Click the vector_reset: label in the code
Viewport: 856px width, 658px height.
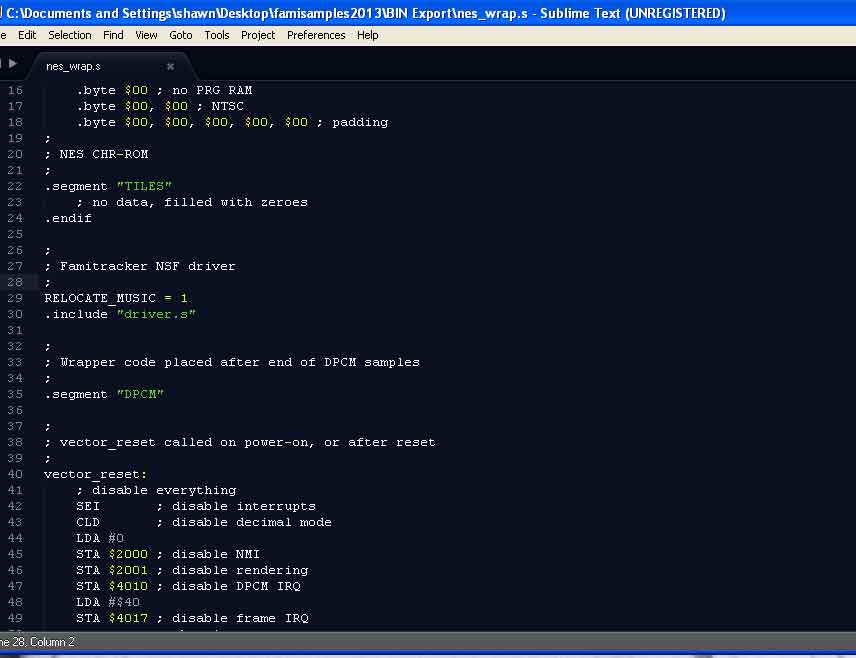pyautogui.click(x=95, y=474)
